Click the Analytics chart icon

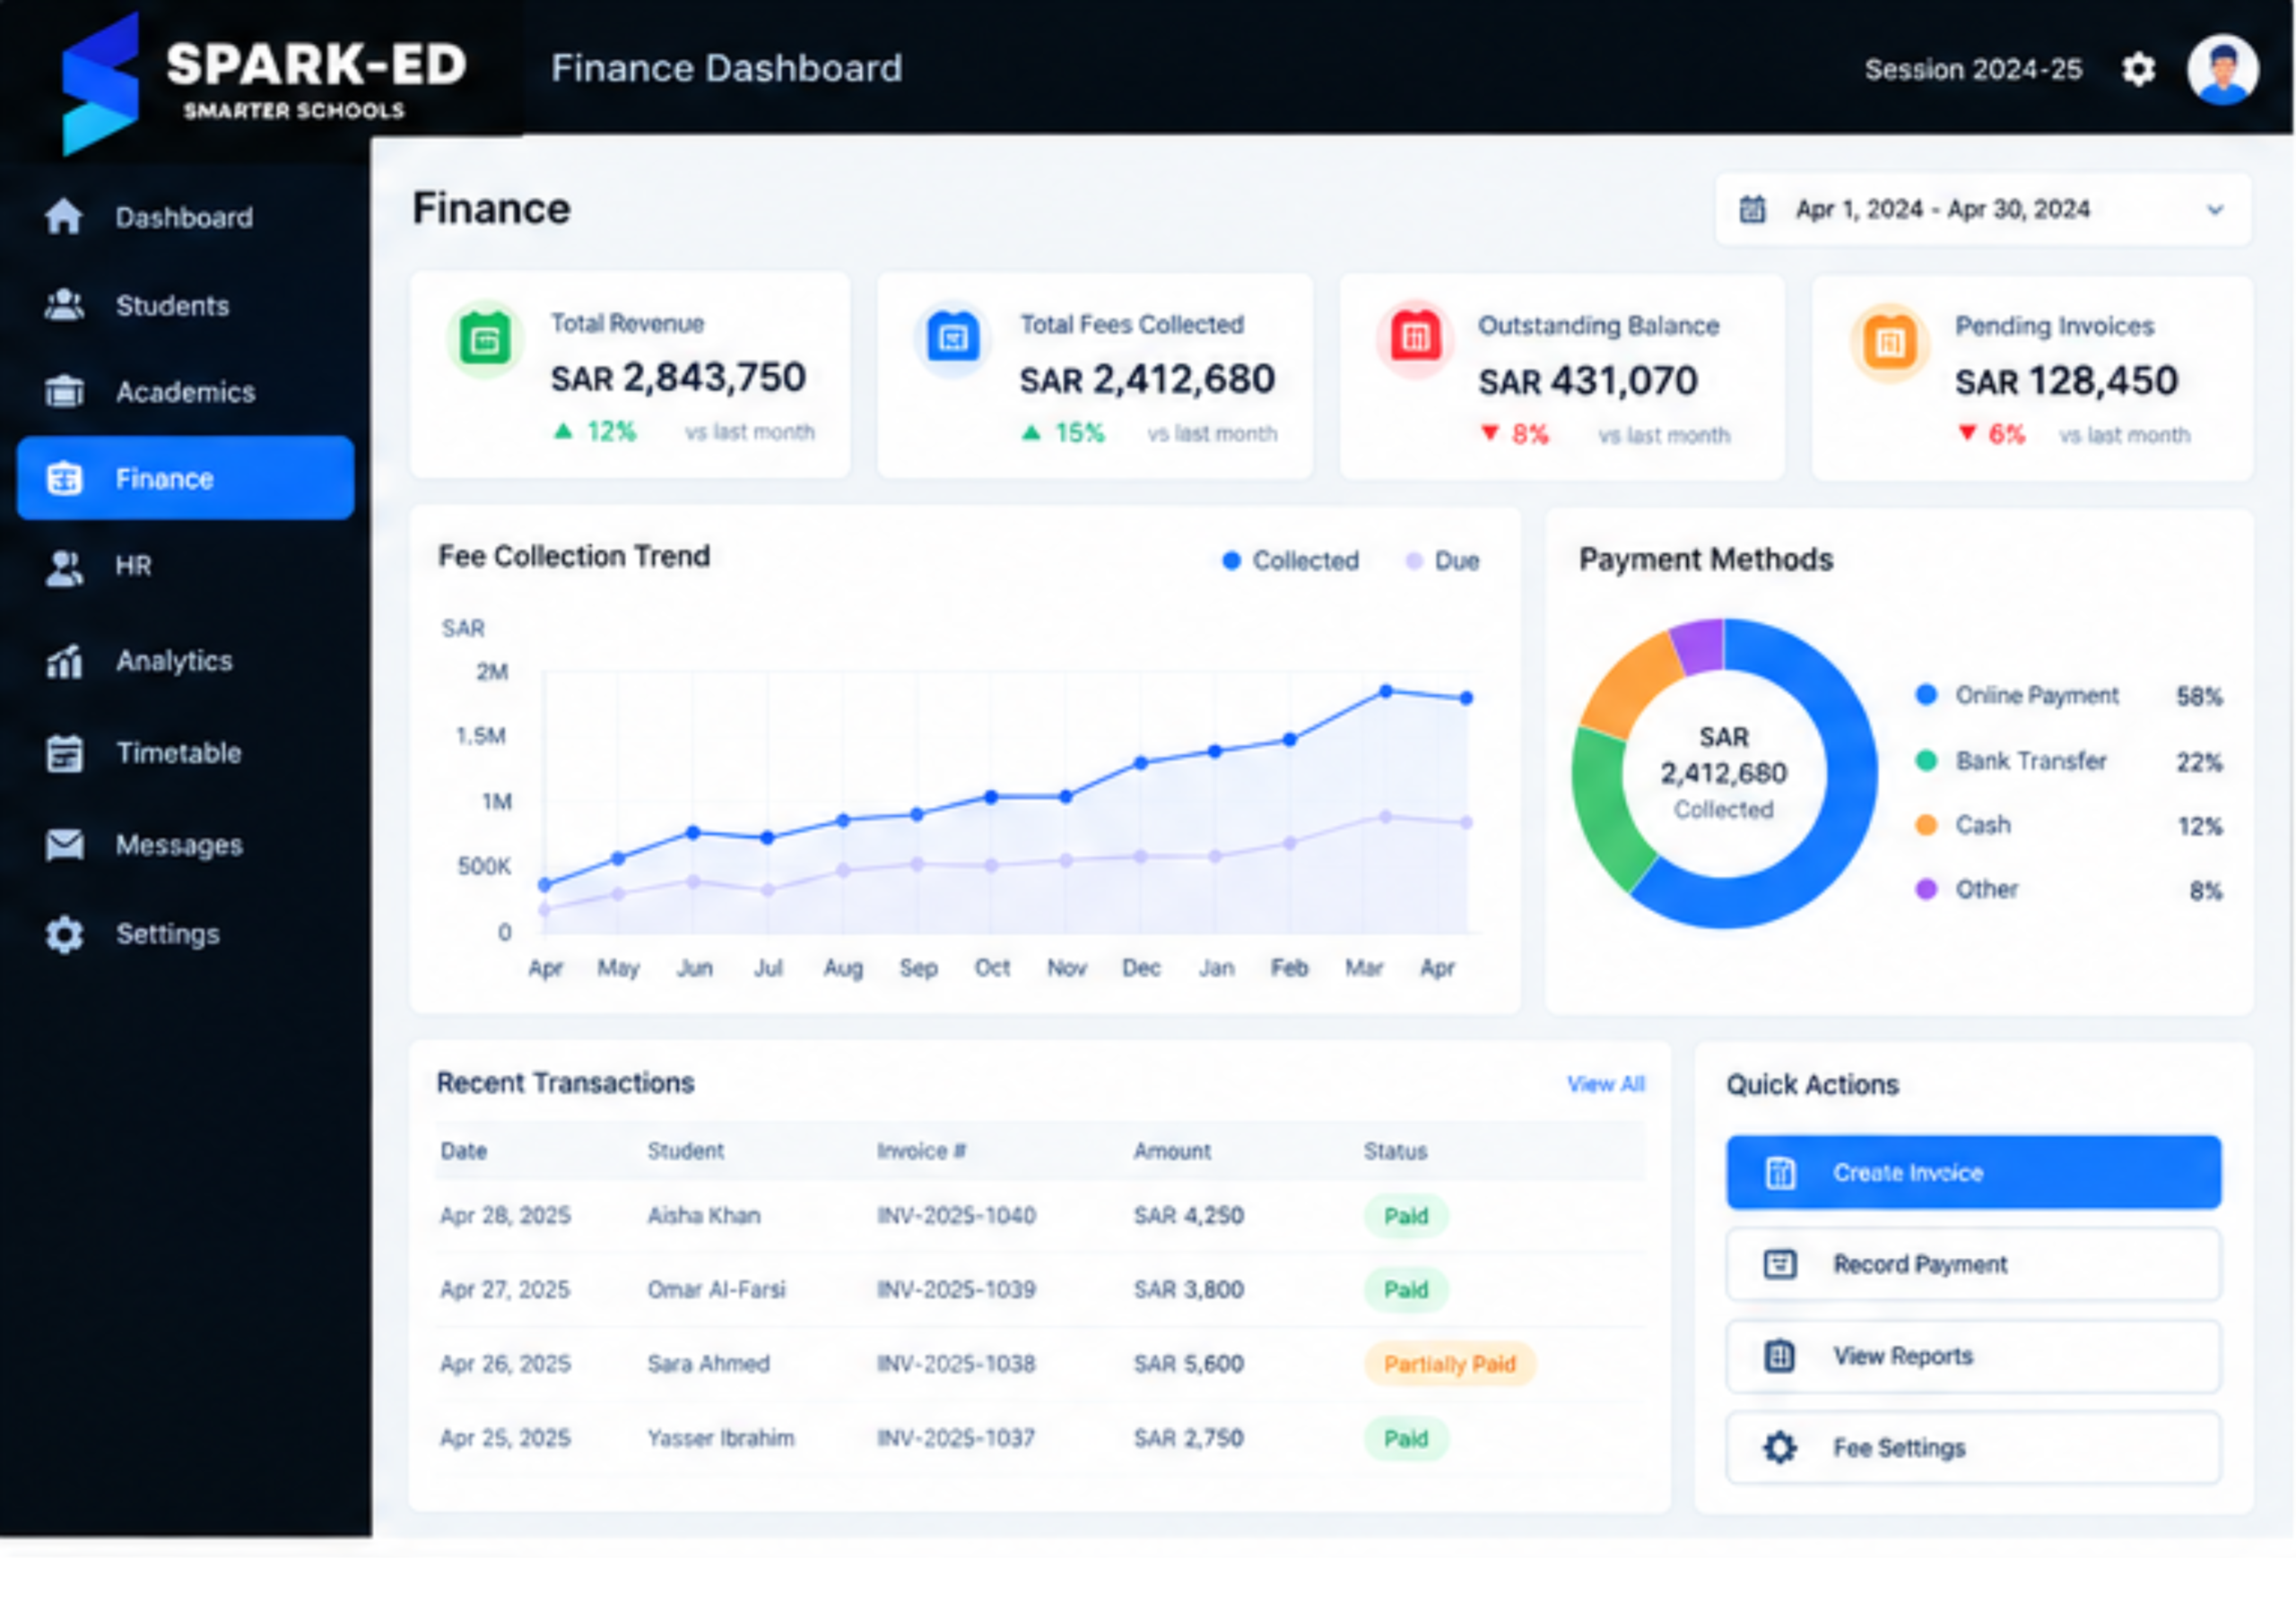(x=64, y=660)
